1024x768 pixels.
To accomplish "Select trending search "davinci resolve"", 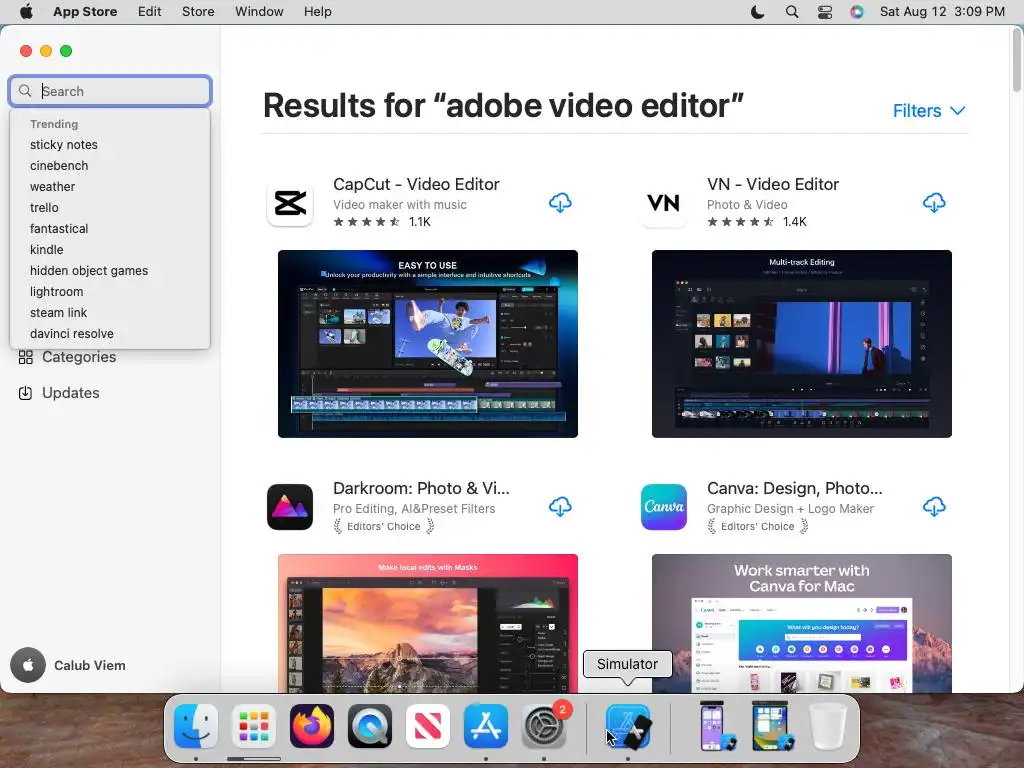I will 72,334.
